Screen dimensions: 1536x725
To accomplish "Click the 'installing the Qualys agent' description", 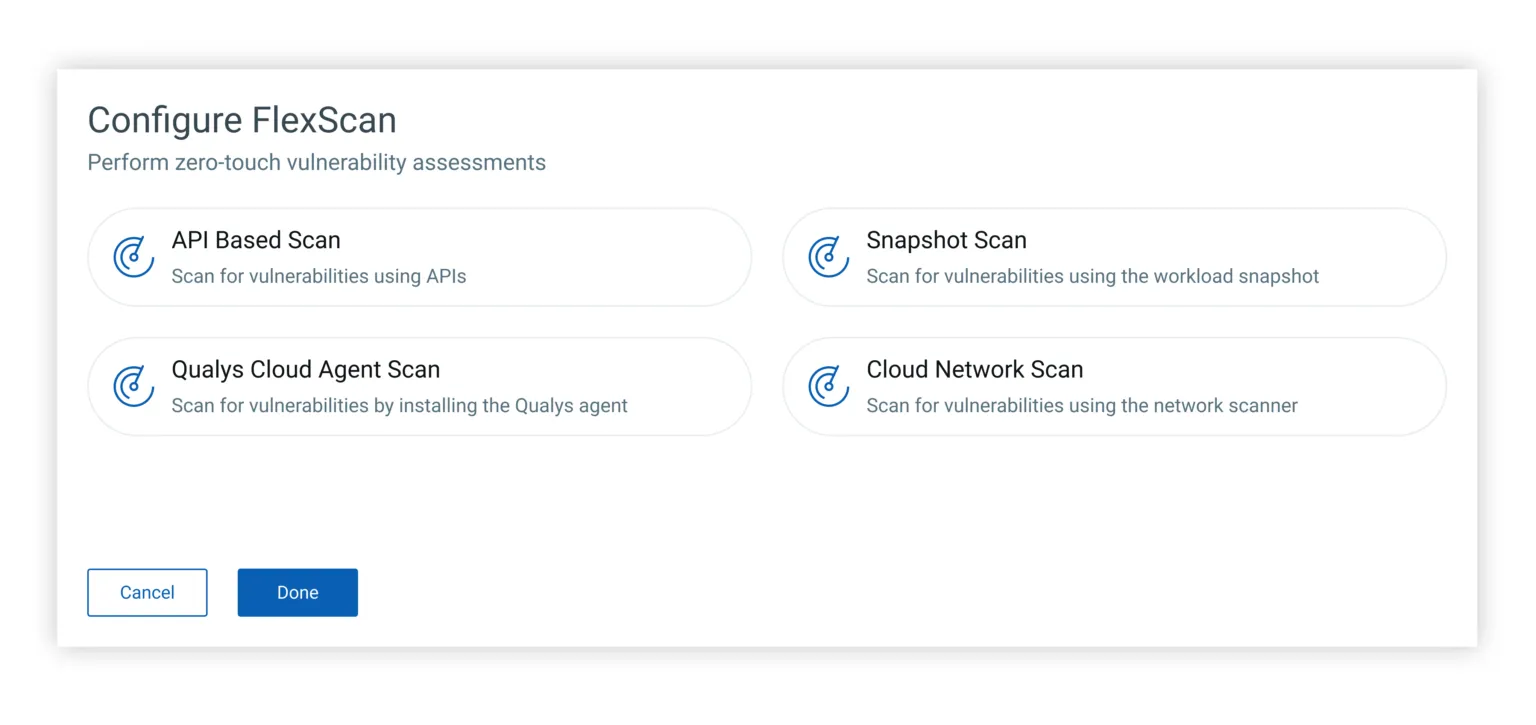I will tap(399, 405).
